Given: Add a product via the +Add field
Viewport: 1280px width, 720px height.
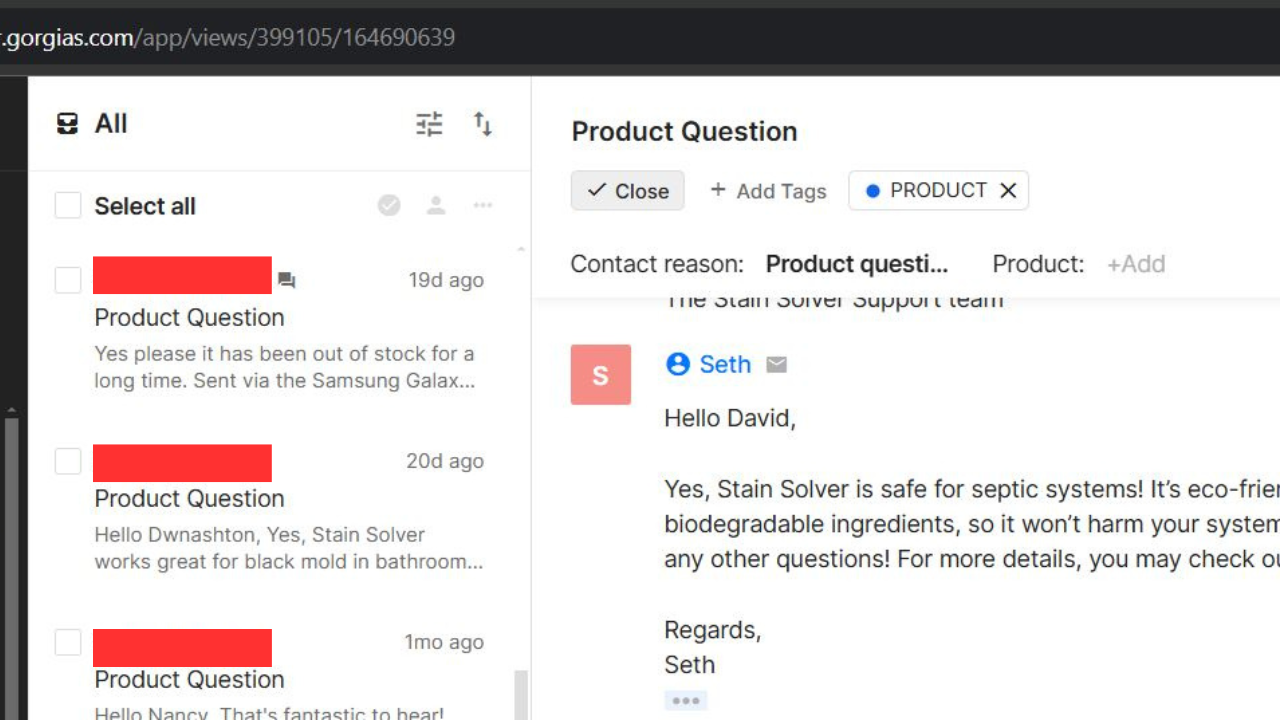Looking at the screenshot, I should click(1136, 264).
